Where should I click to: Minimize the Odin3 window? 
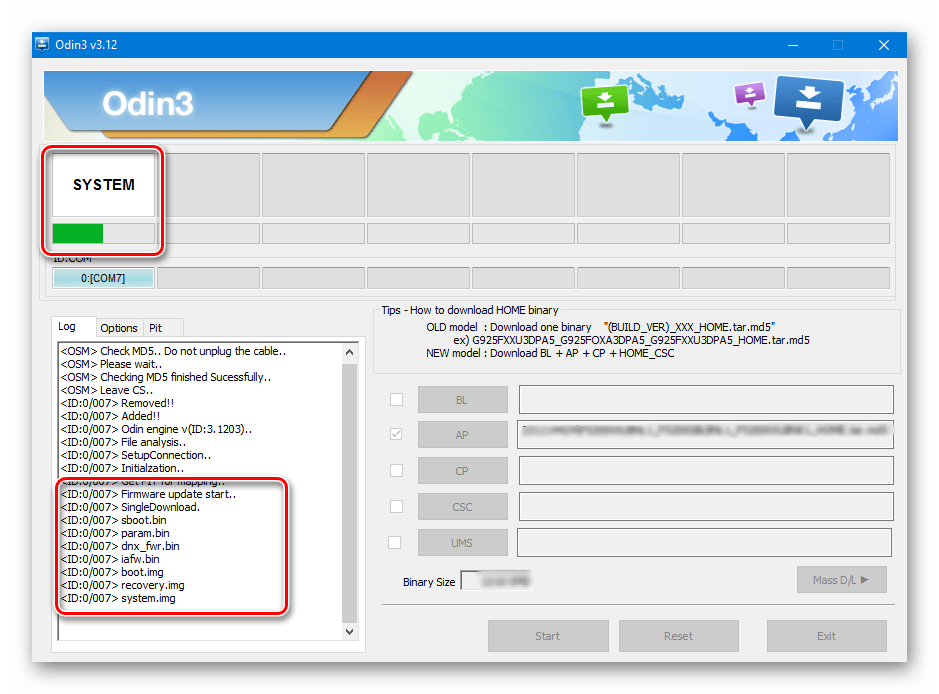coord(793,45)
